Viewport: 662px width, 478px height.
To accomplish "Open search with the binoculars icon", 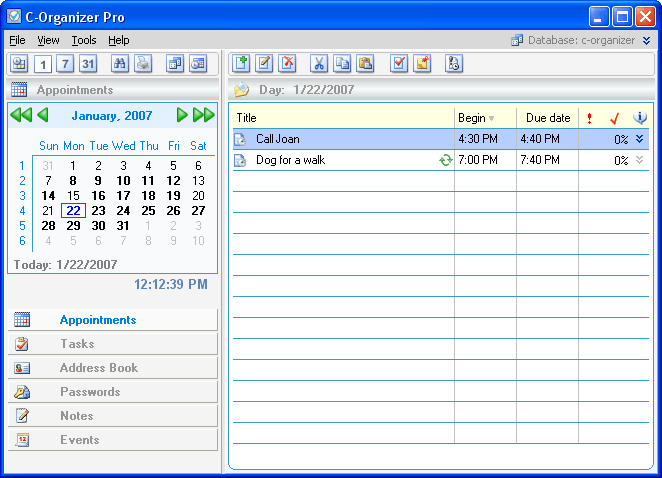I will point(120,64).
